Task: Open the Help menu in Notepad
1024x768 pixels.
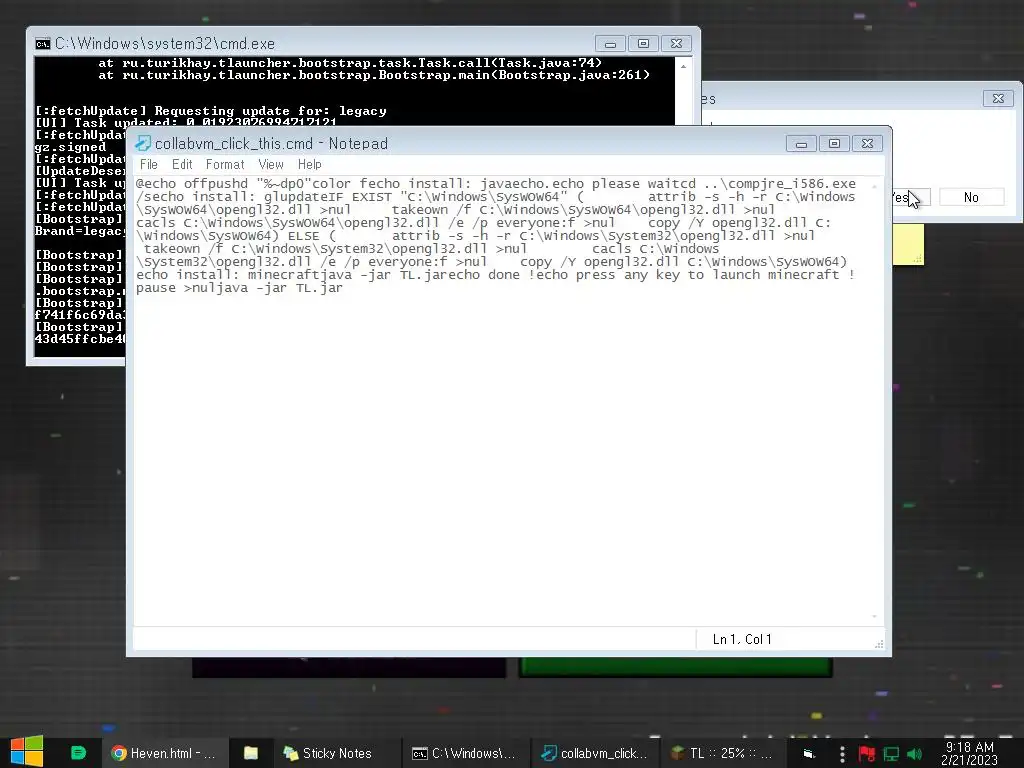Action: 310,165
